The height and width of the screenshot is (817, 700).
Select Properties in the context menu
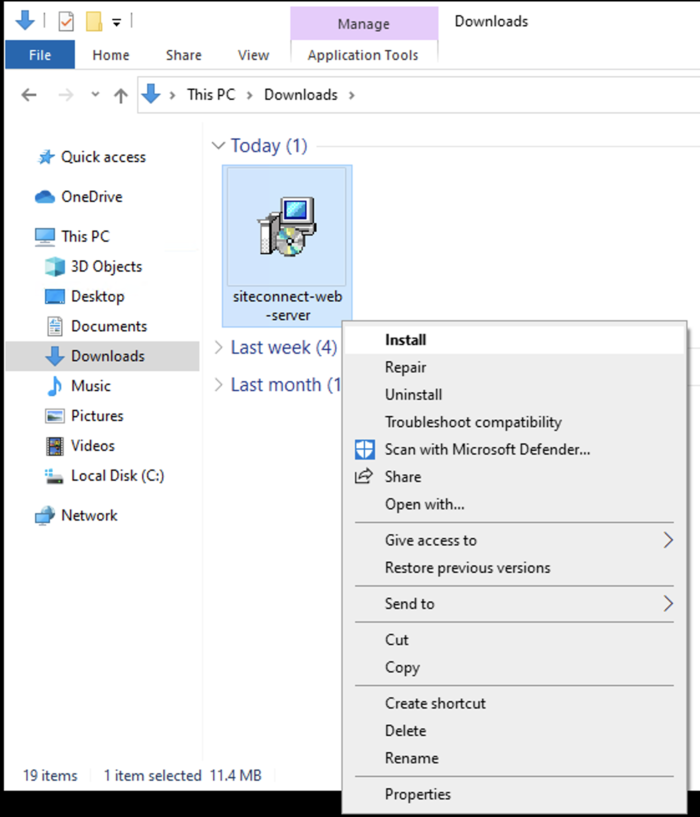(x=418, y=795)
